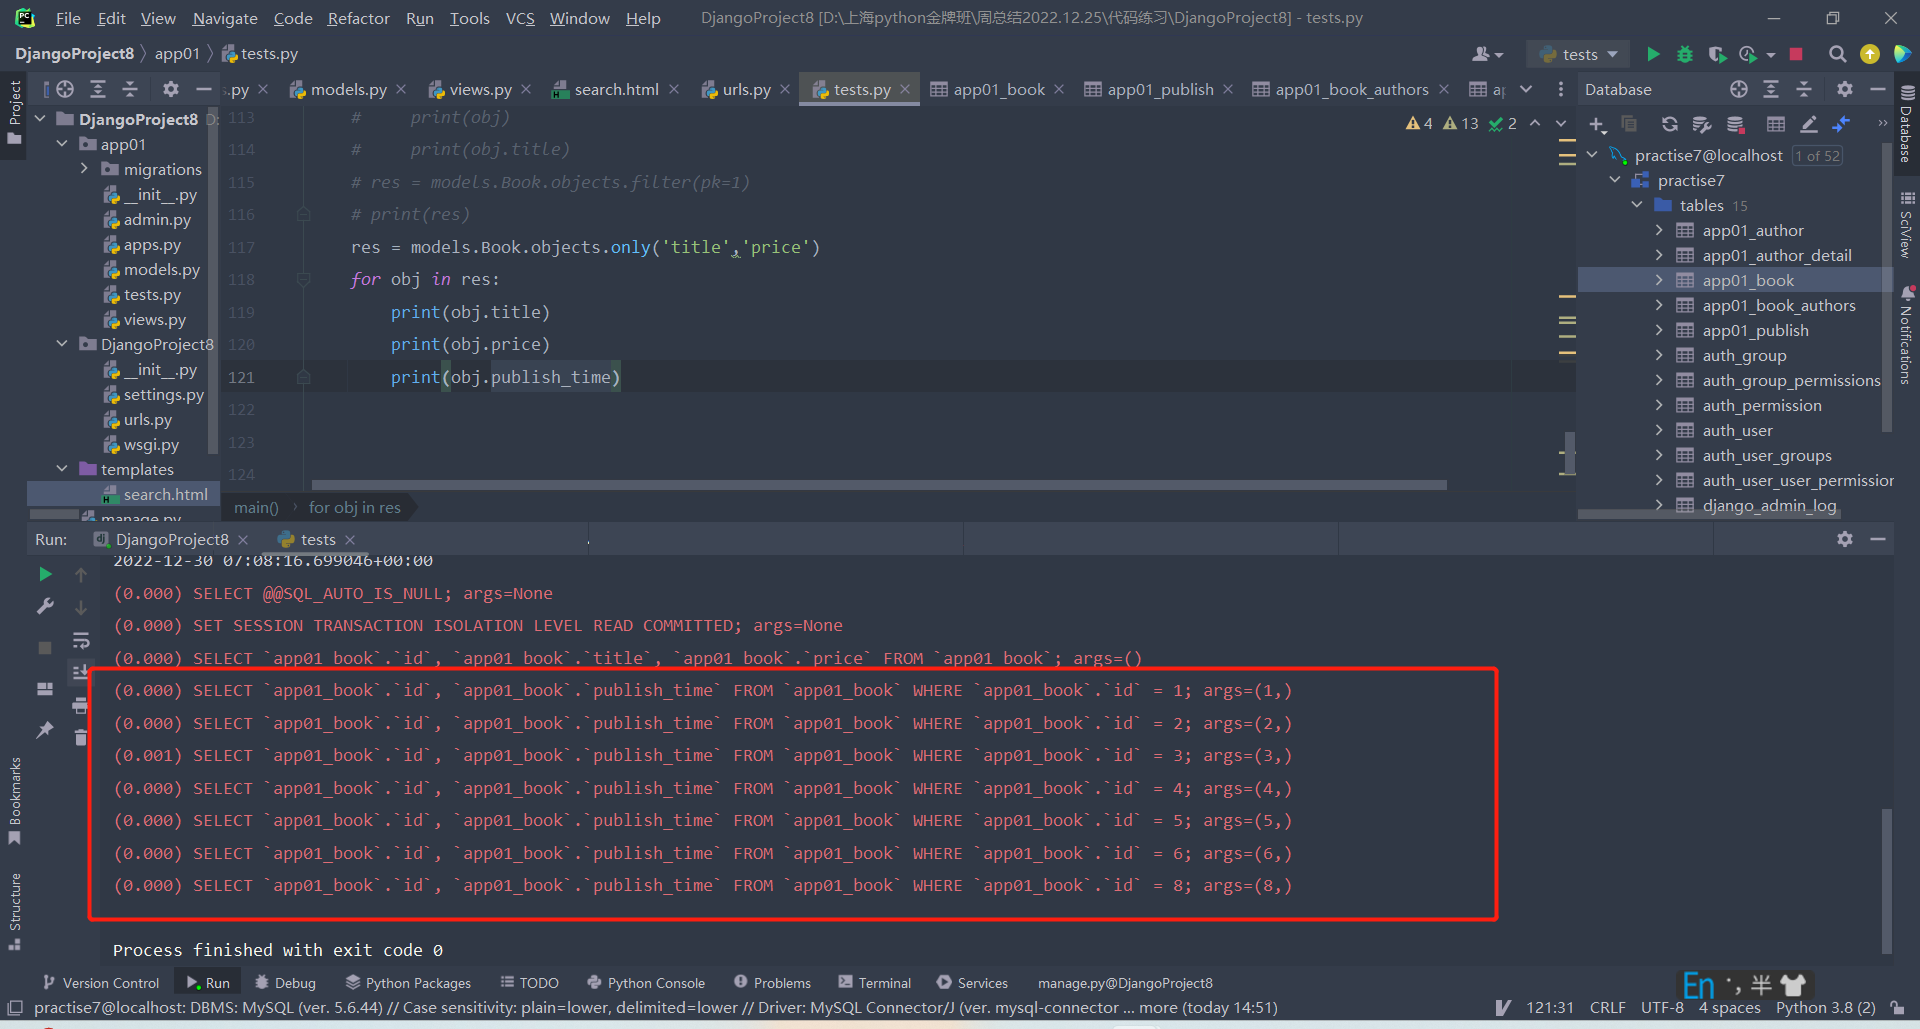Collapse all items in the Project panel
Viewport: 1920px width, 1029px height.
[x=130, y=89]
